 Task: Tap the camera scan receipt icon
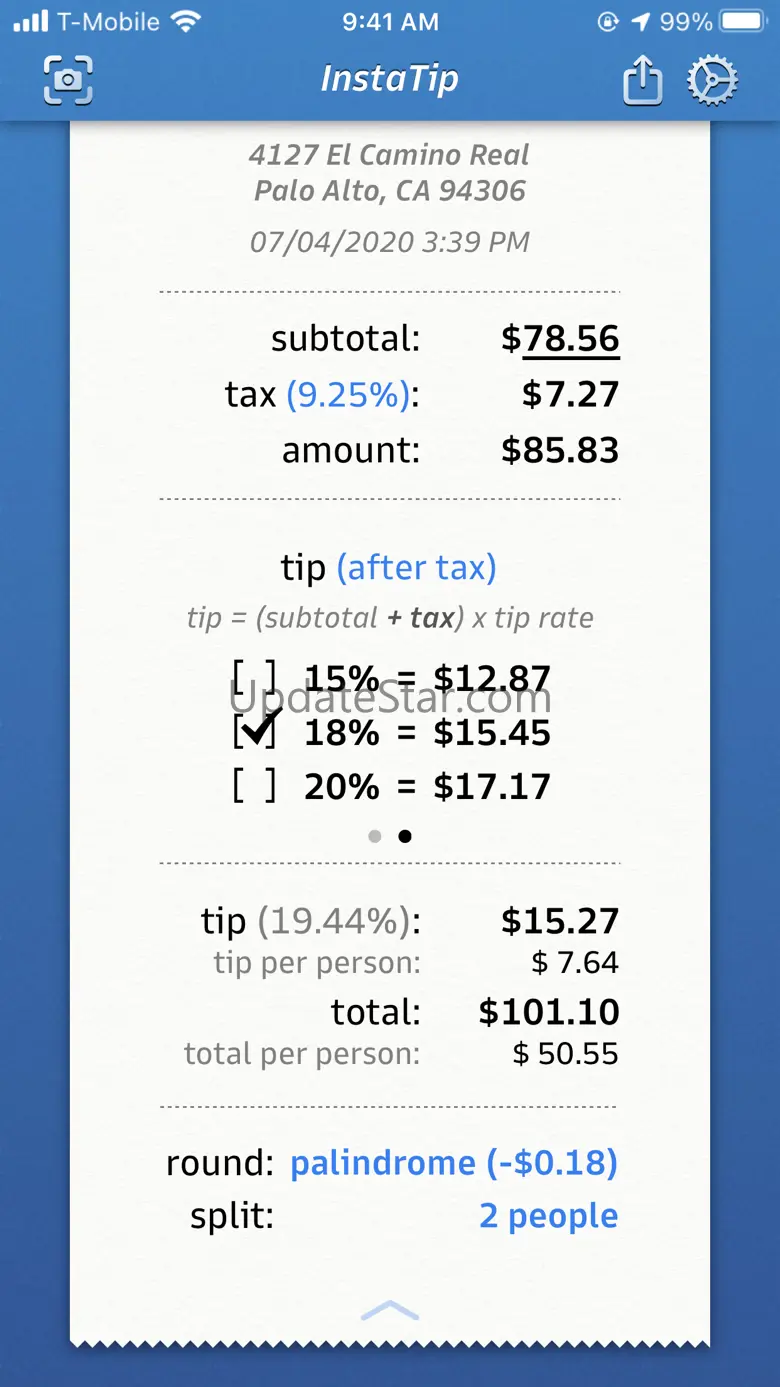point(68,80)
